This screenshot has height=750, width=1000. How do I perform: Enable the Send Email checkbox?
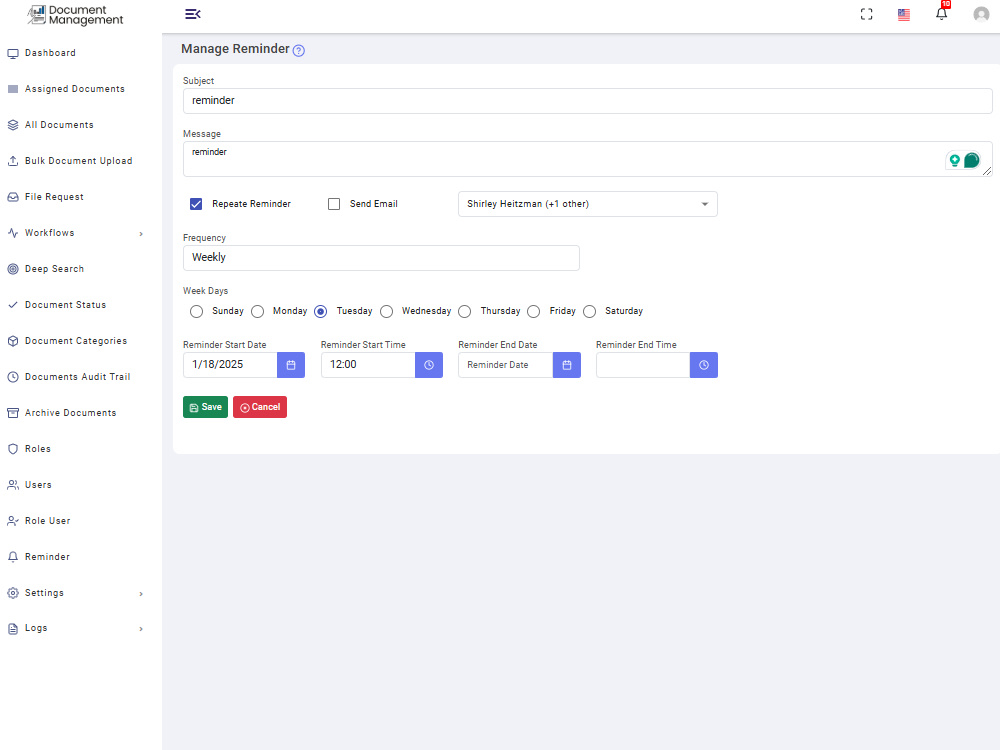click(x=334, y=204)
